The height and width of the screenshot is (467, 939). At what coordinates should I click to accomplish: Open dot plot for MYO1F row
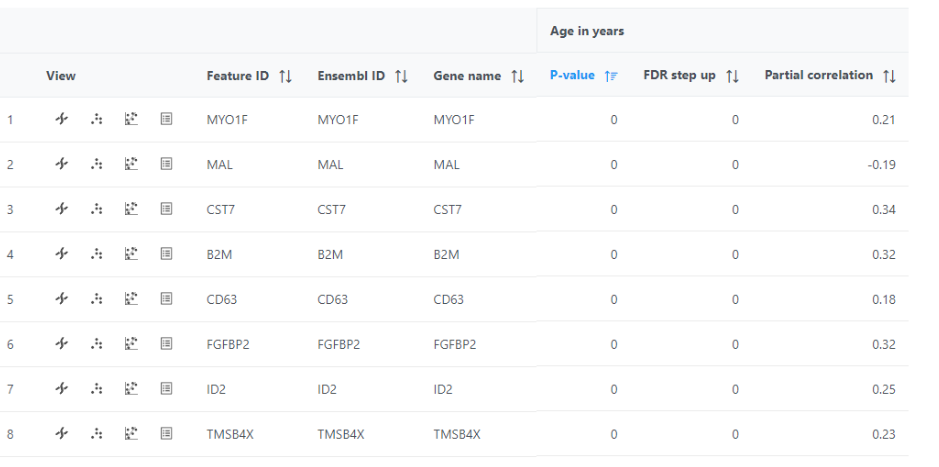(96, 119)
